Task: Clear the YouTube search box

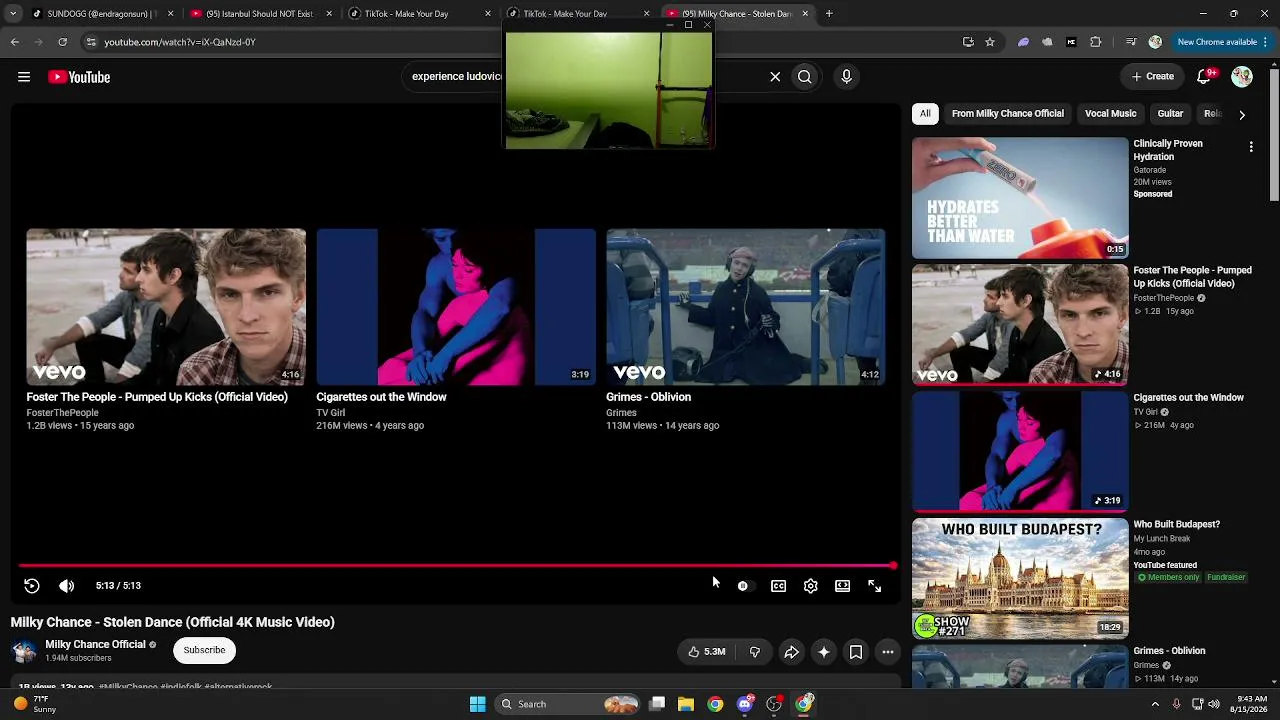Action: pyautogui.click(x=775, y=77)
